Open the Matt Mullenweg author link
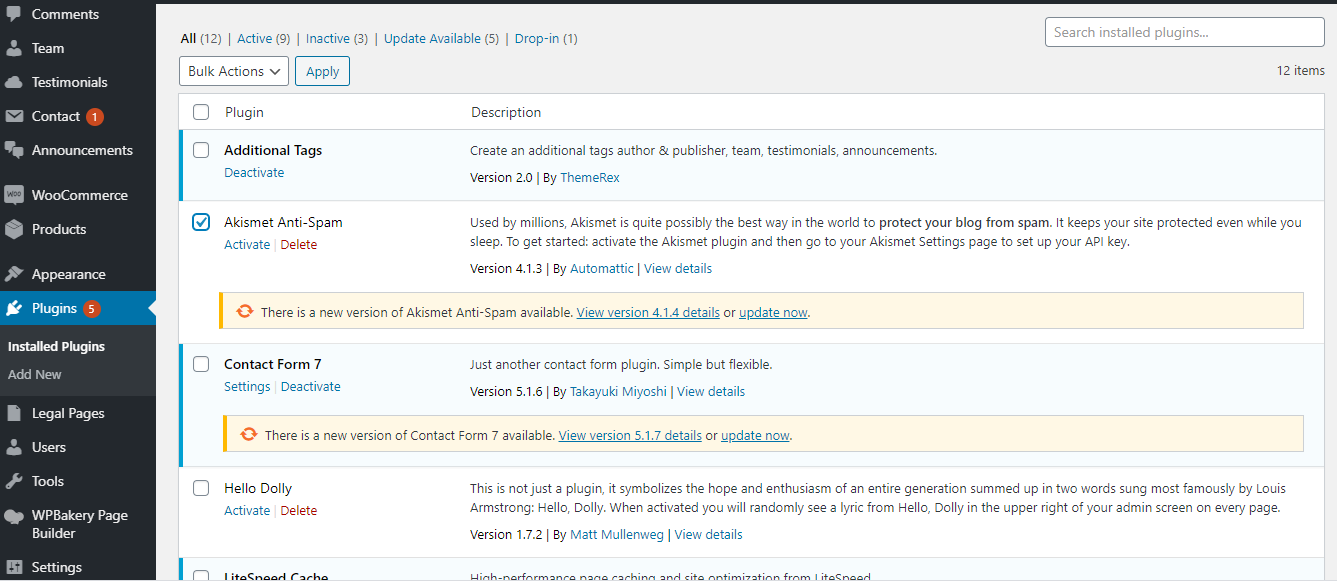The image size is (1337, 582). [618, 534]
